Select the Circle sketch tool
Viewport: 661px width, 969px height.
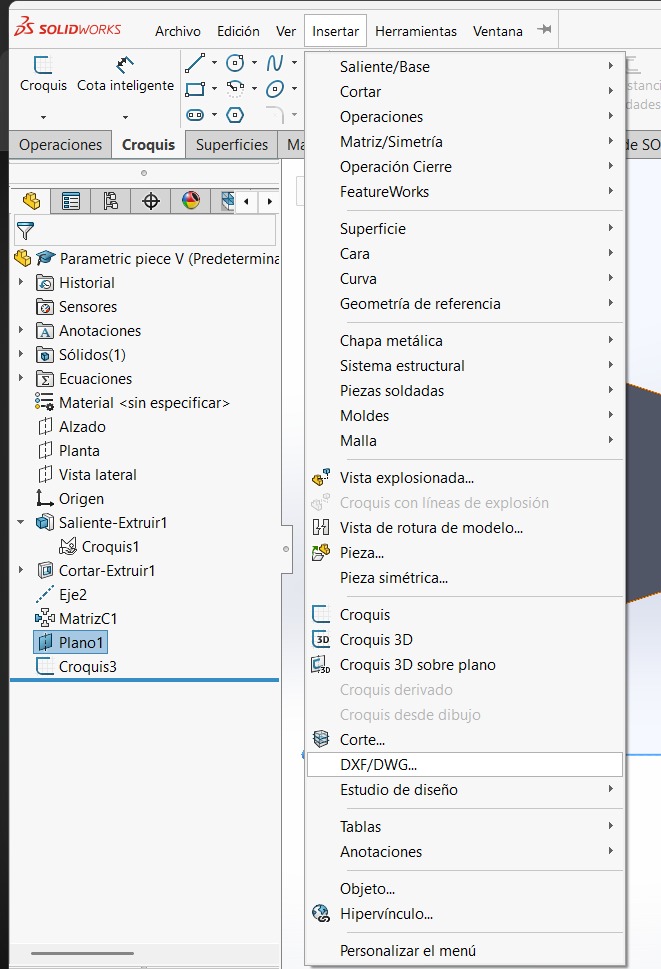(235, 63)
